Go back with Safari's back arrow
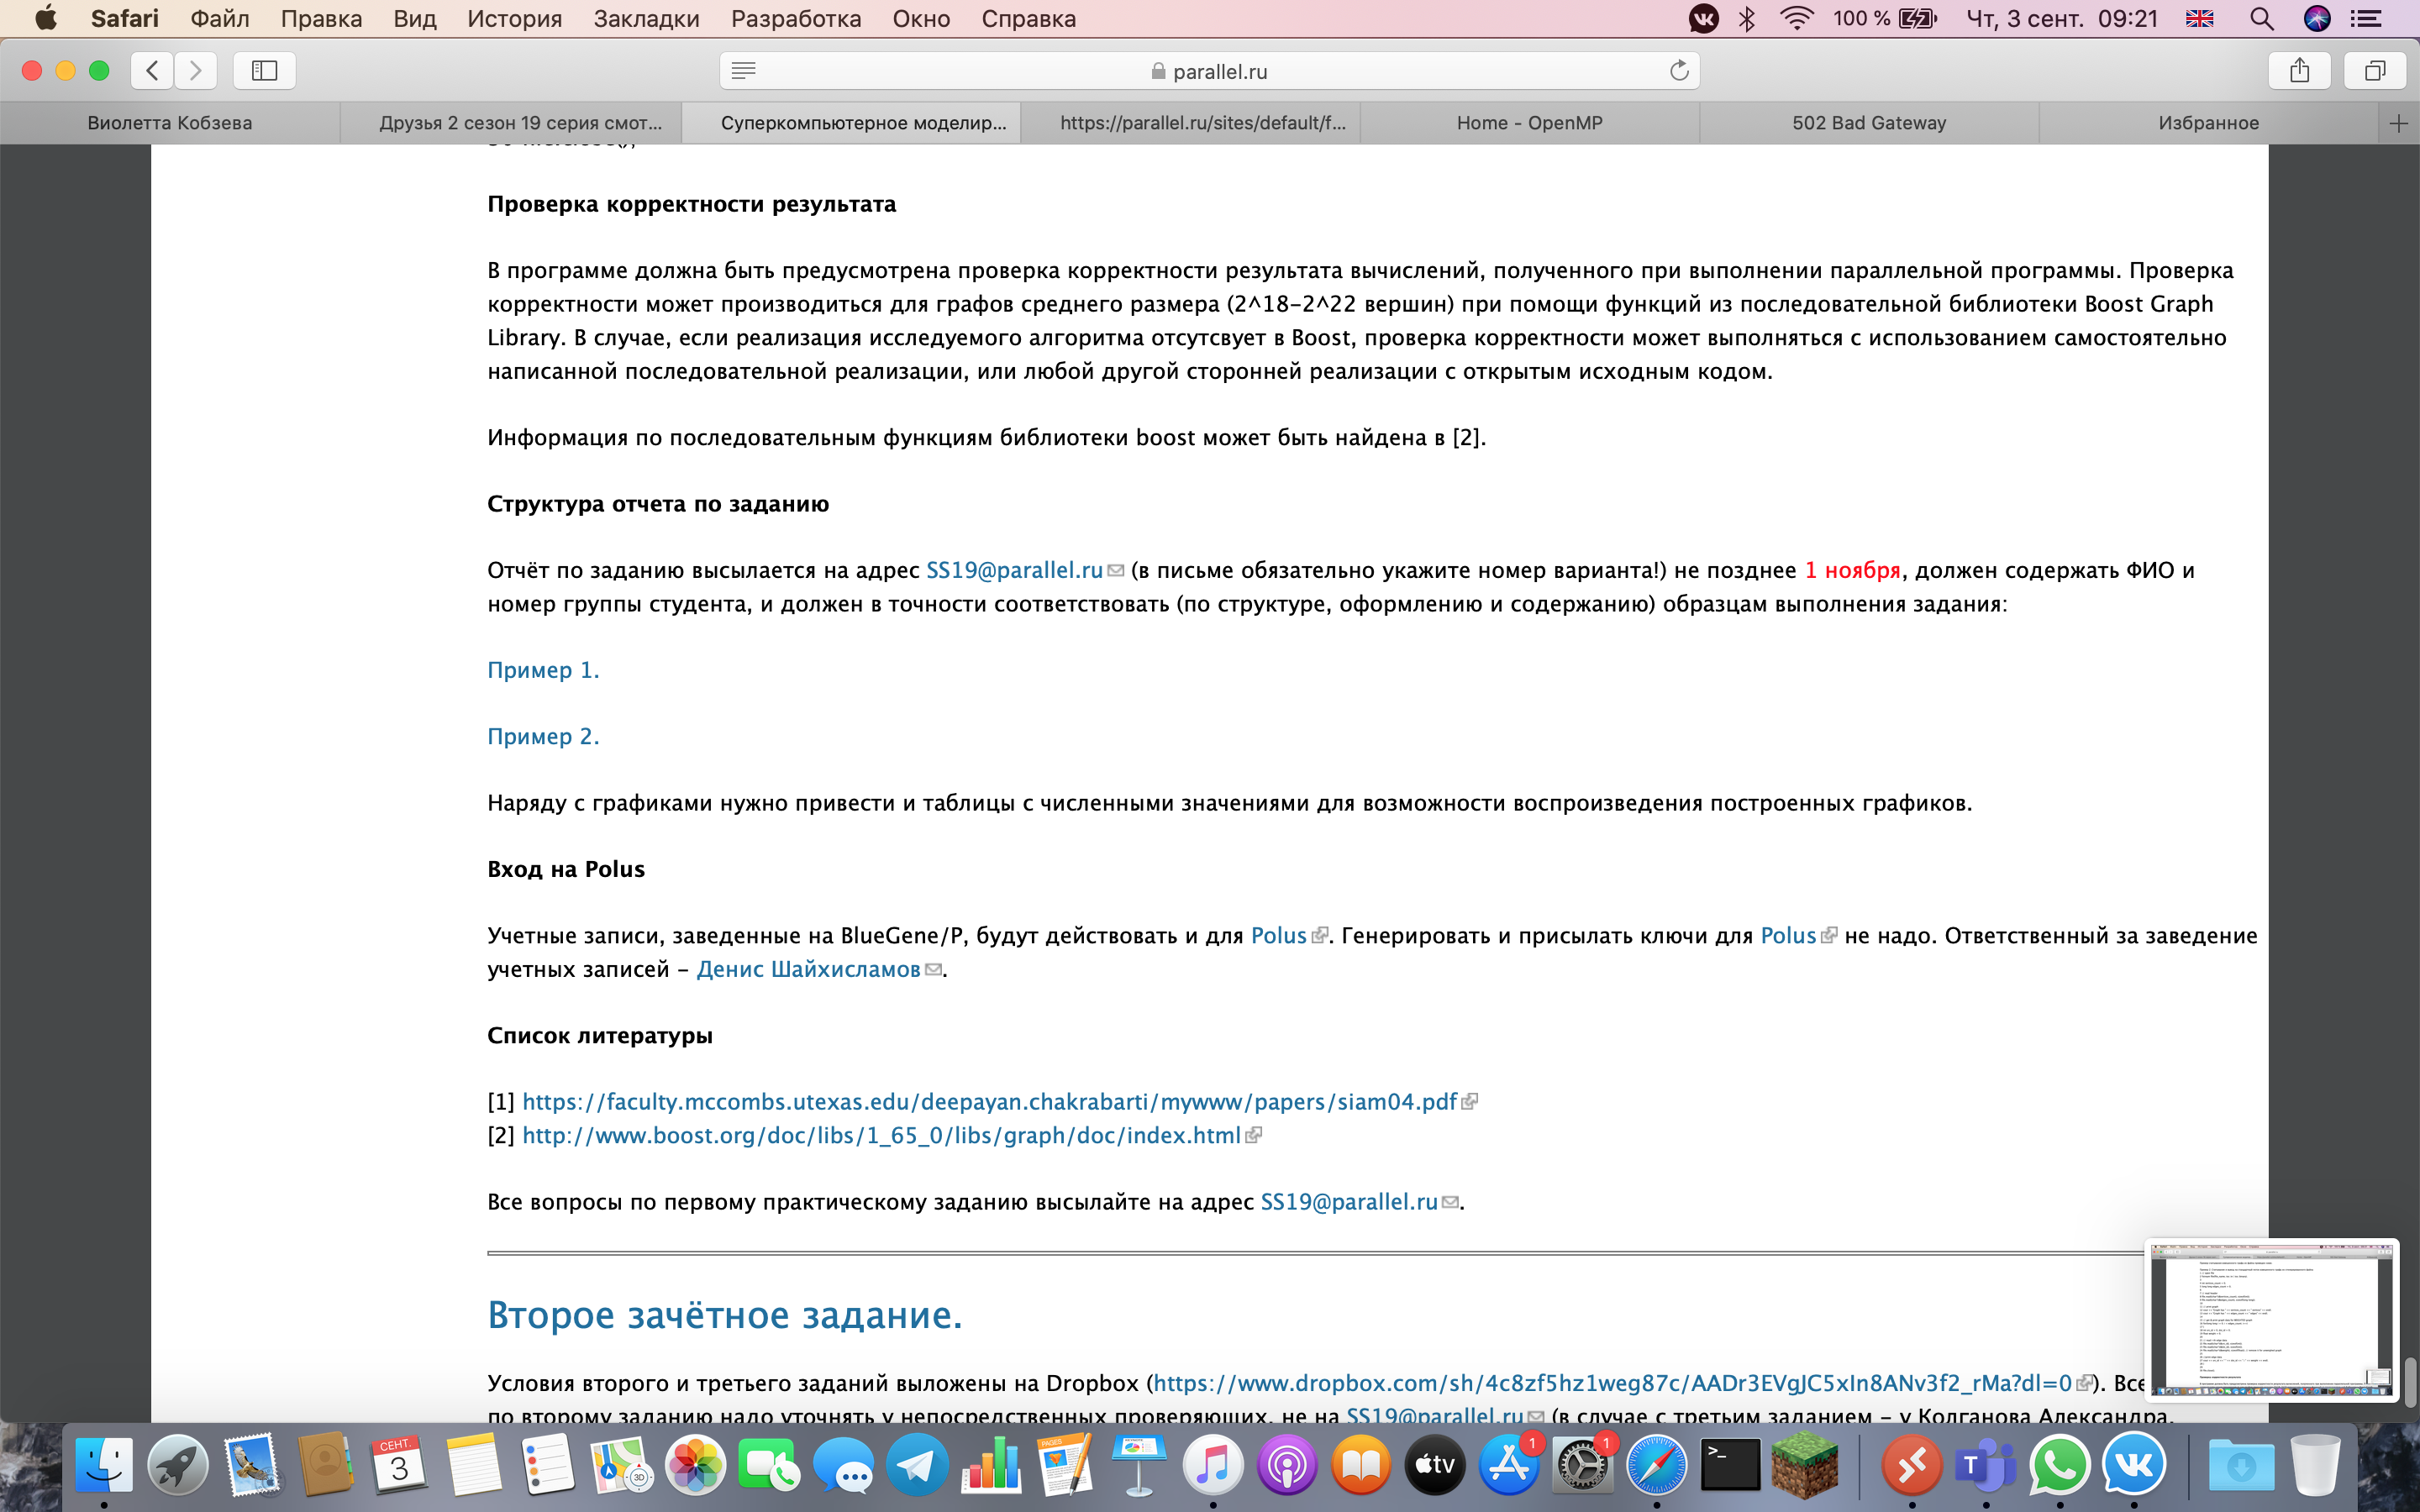The image size is (2420, 1512). tap(152, 70)
